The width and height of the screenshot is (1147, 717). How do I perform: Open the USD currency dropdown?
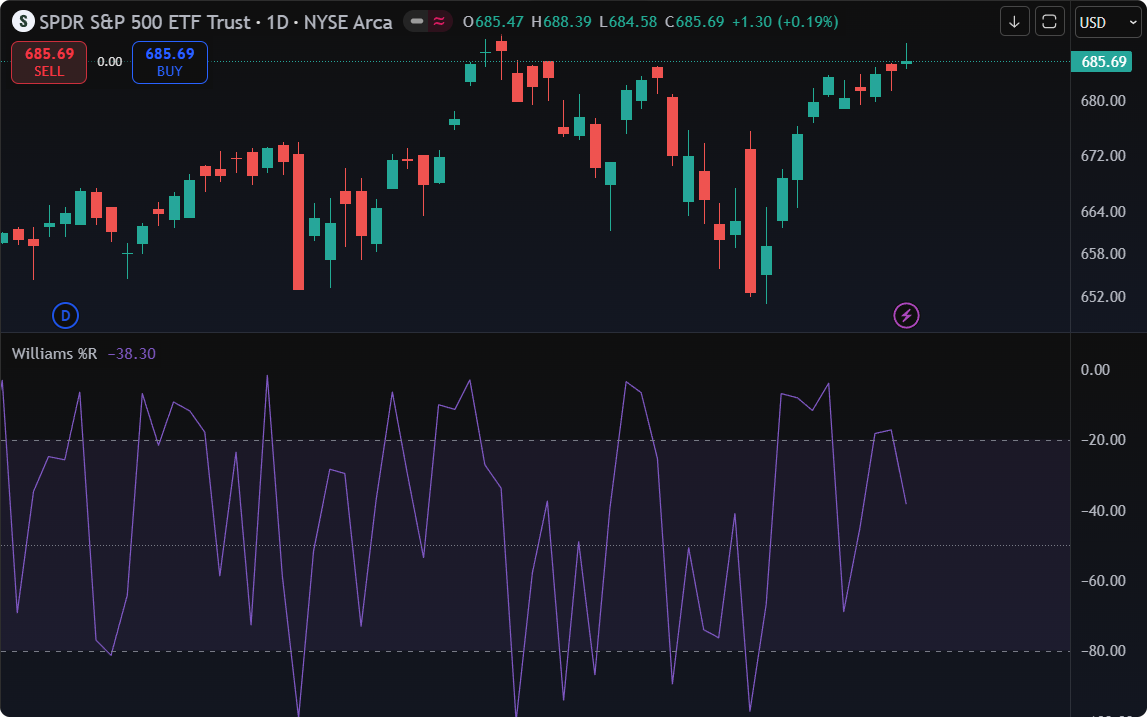(1108, 22)
